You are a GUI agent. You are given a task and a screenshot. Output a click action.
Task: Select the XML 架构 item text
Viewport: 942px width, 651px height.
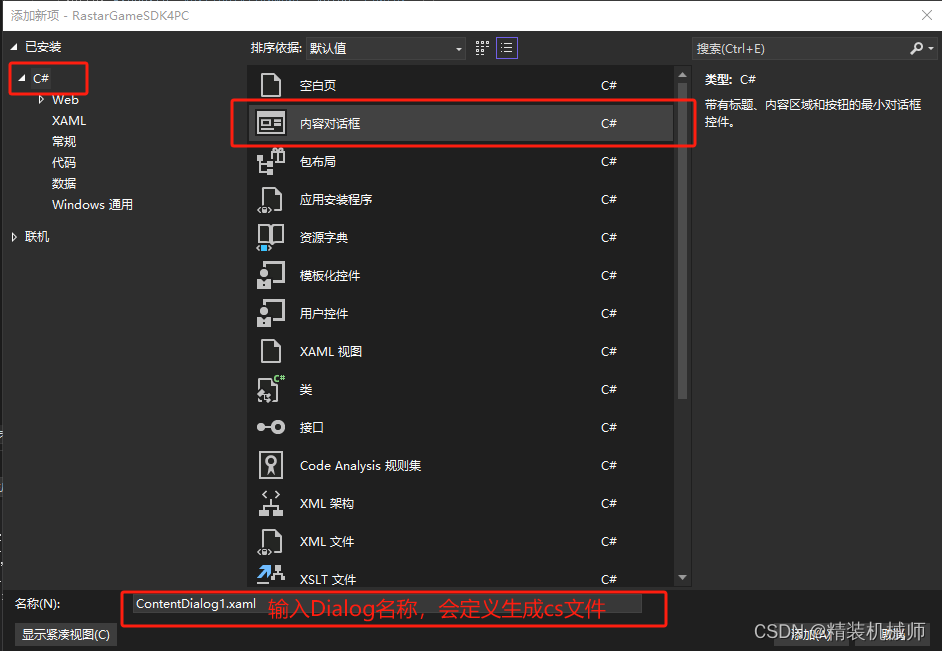[x=327, y=503]
